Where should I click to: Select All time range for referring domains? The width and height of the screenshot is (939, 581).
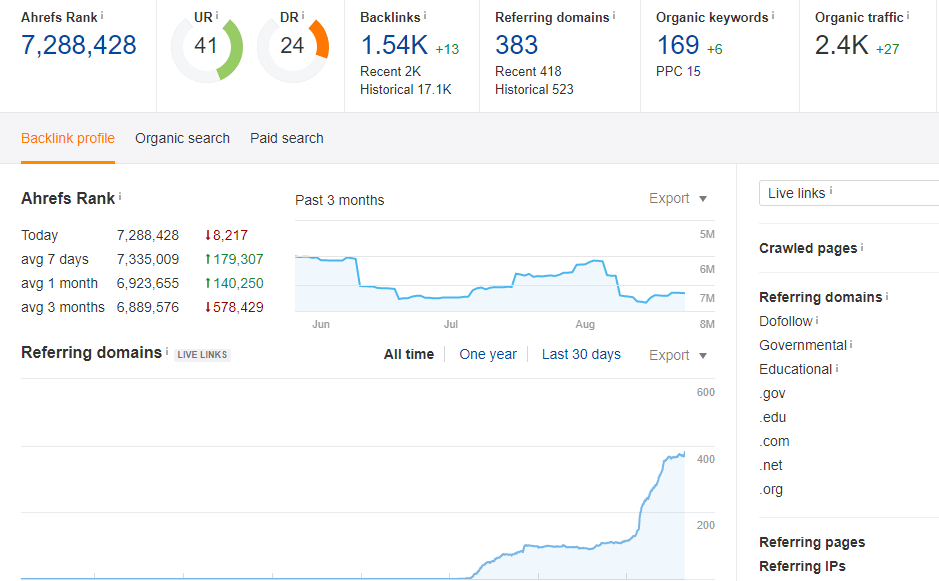[409, 355]
